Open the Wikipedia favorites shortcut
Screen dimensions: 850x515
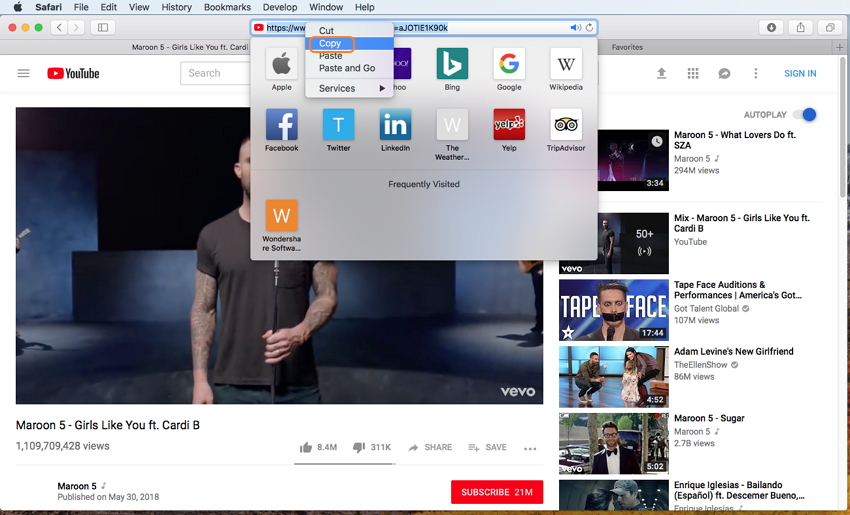pos(566,64)
